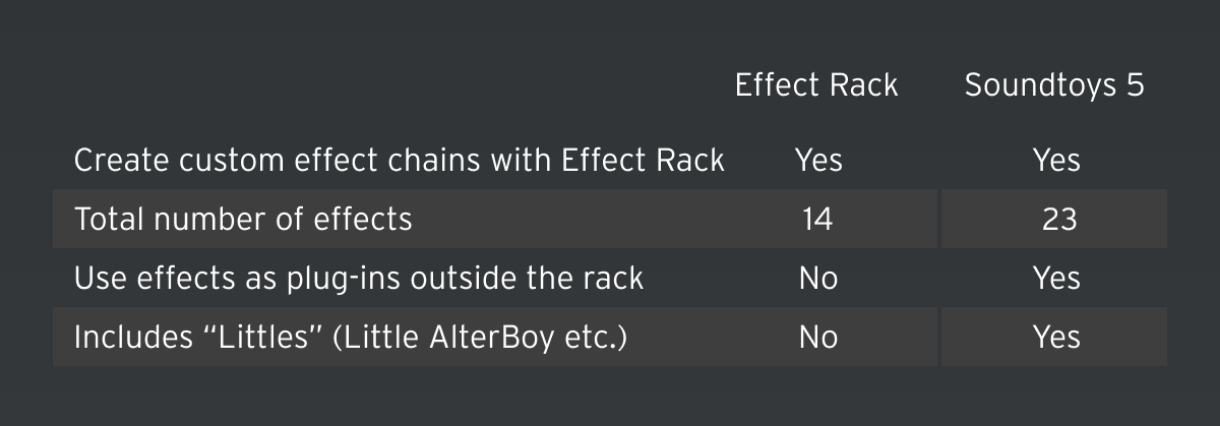Click the word 'Total' in the second row
Screen dimensions: 1220x426
[x=107, y=219]
